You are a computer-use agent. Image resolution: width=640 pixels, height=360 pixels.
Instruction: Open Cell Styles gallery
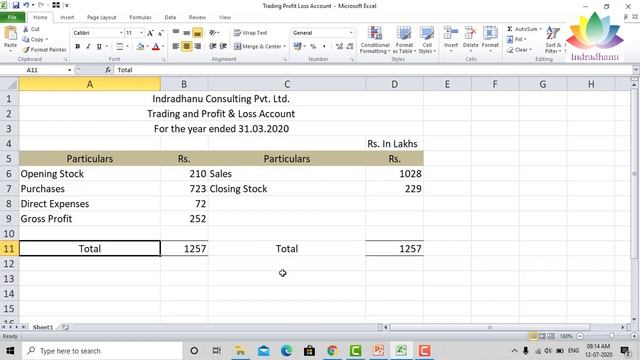(427, 39)
